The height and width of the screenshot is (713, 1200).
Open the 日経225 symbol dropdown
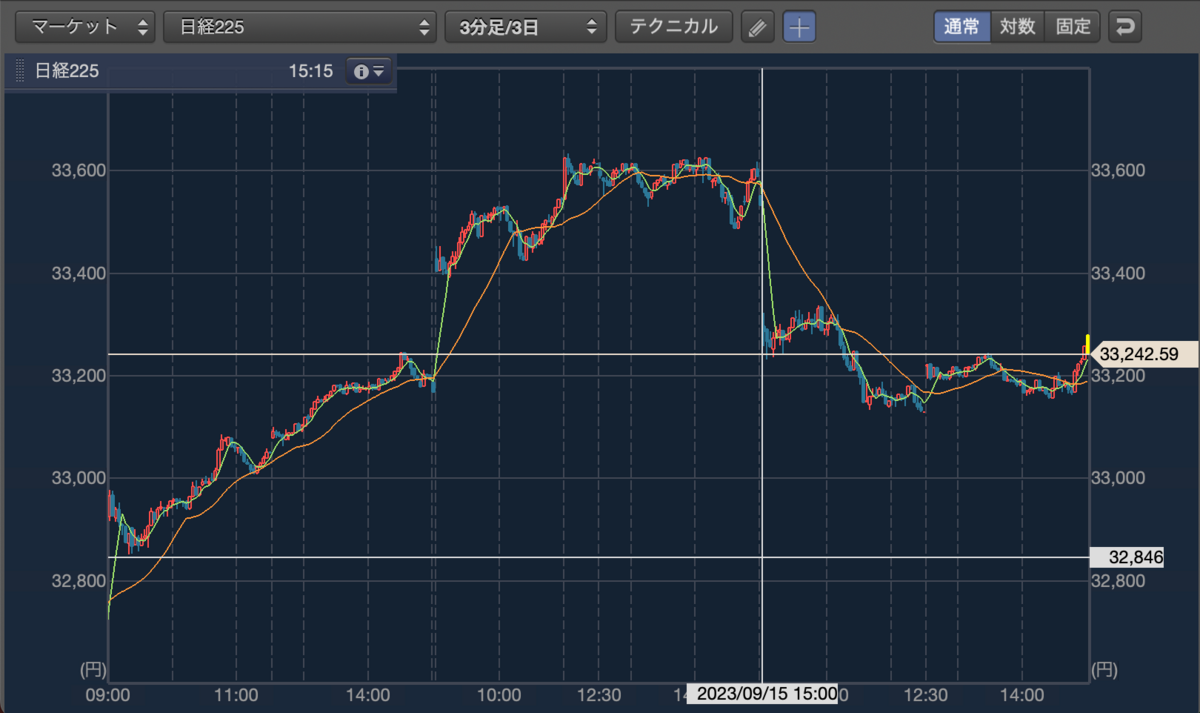pyautogui.click(x=300, y=27)
